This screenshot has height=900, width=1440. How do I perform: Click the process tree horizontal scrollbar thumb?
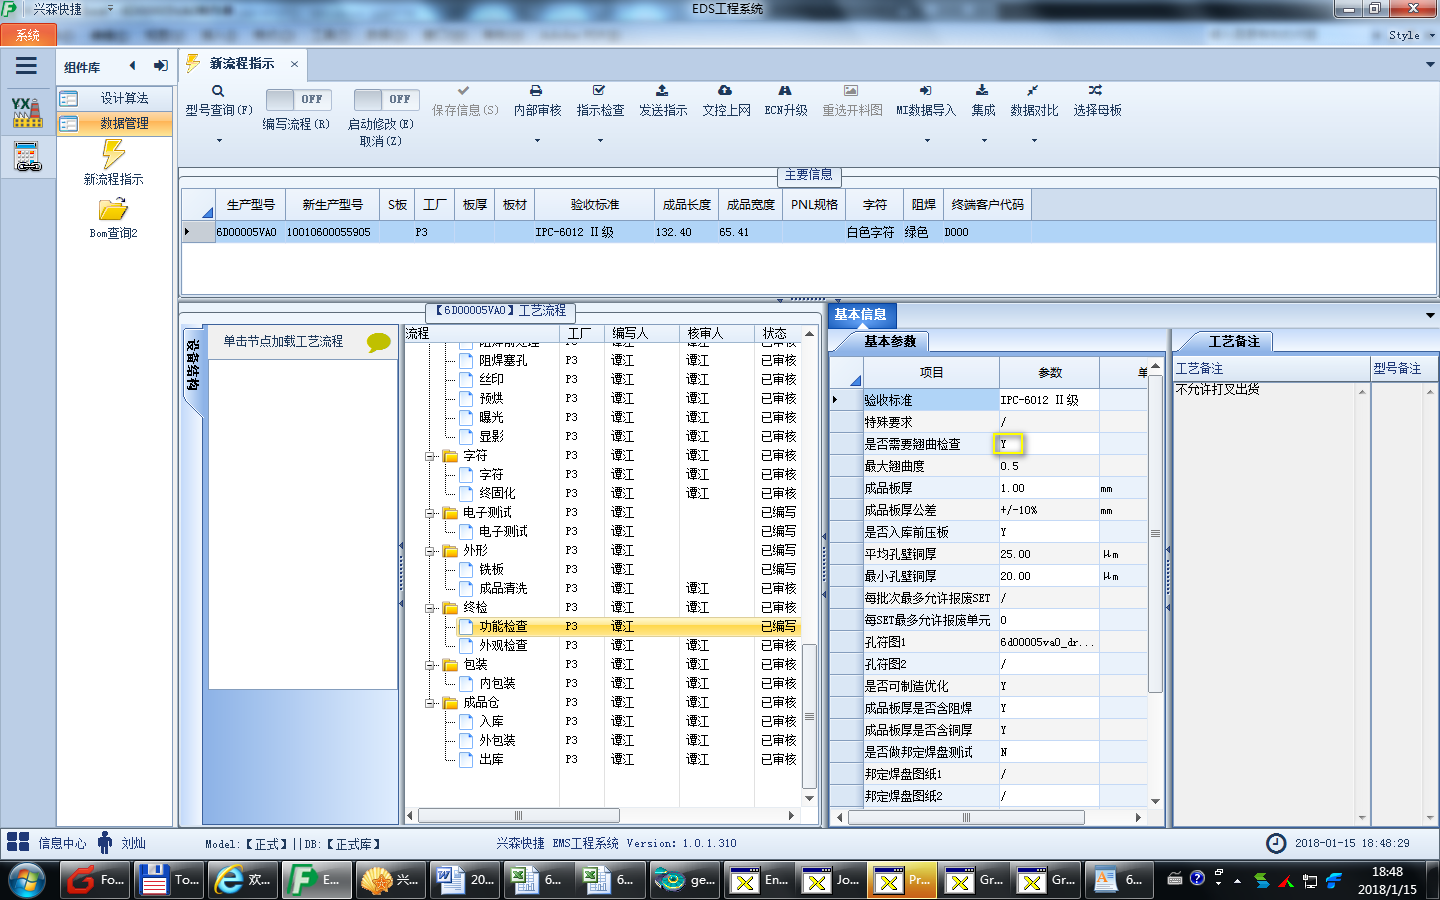point(518,815)
